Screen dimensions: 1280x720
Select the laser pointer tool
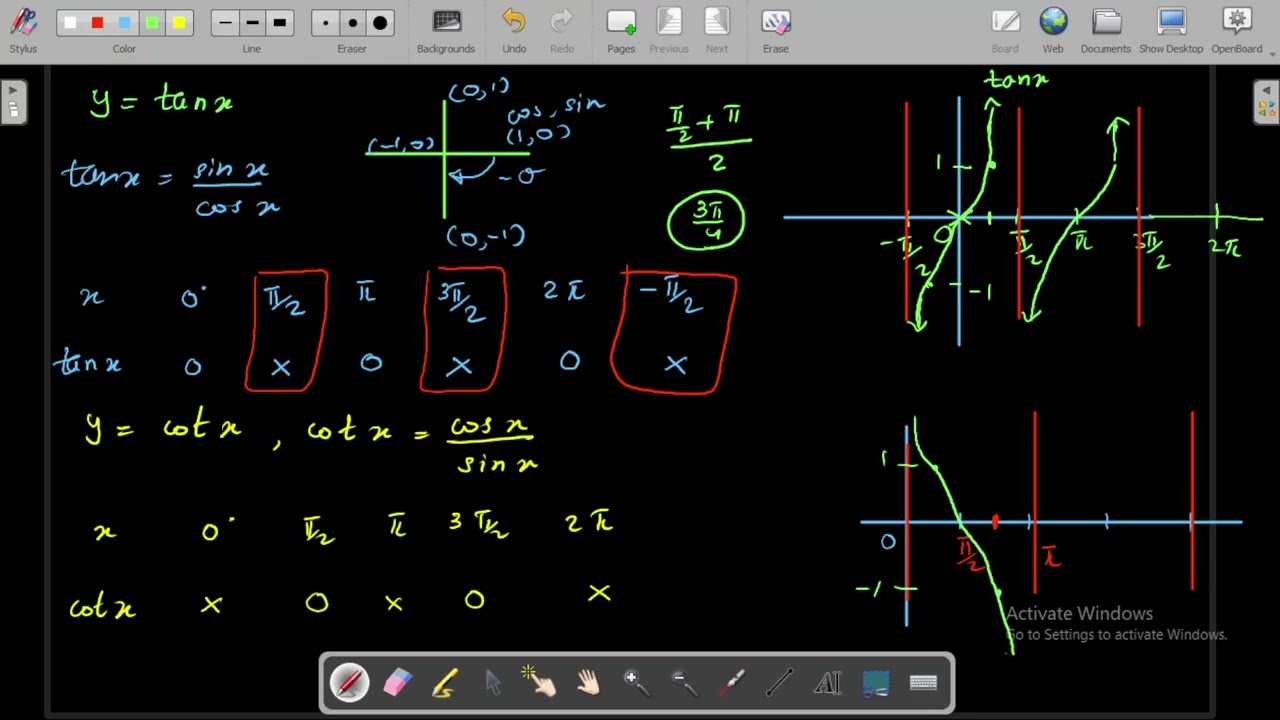732,683
